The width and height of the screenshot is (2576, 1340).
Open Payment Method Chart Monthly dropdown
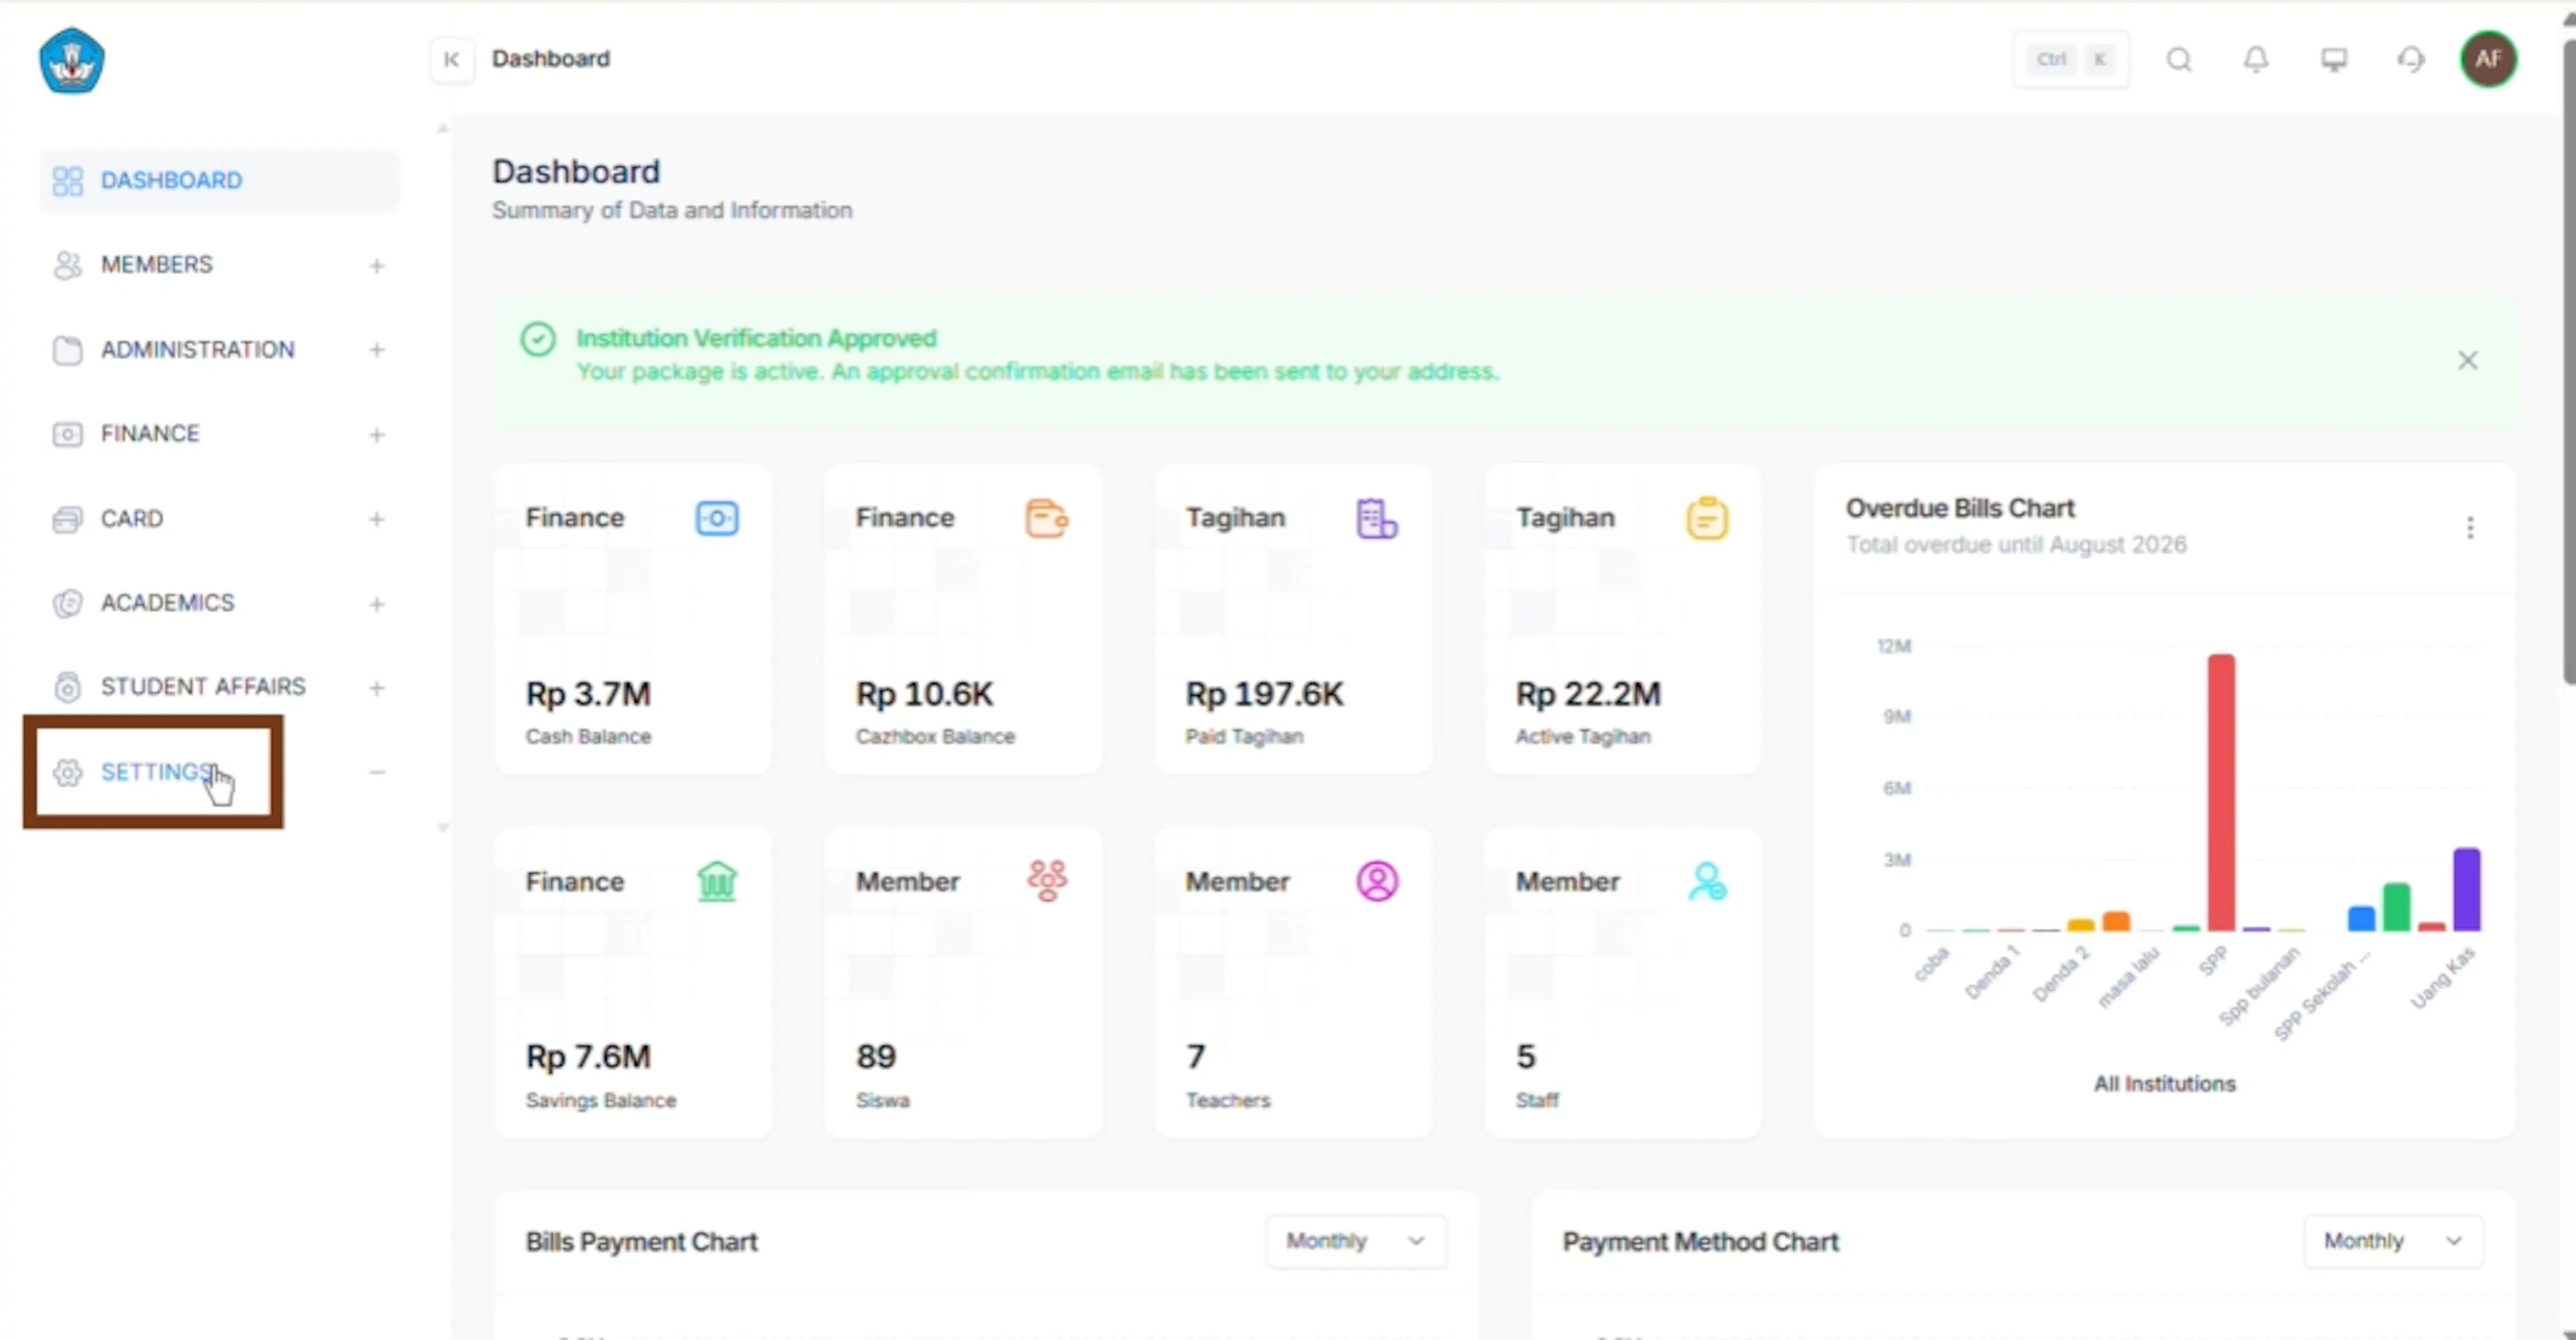coord(2392,1241)
